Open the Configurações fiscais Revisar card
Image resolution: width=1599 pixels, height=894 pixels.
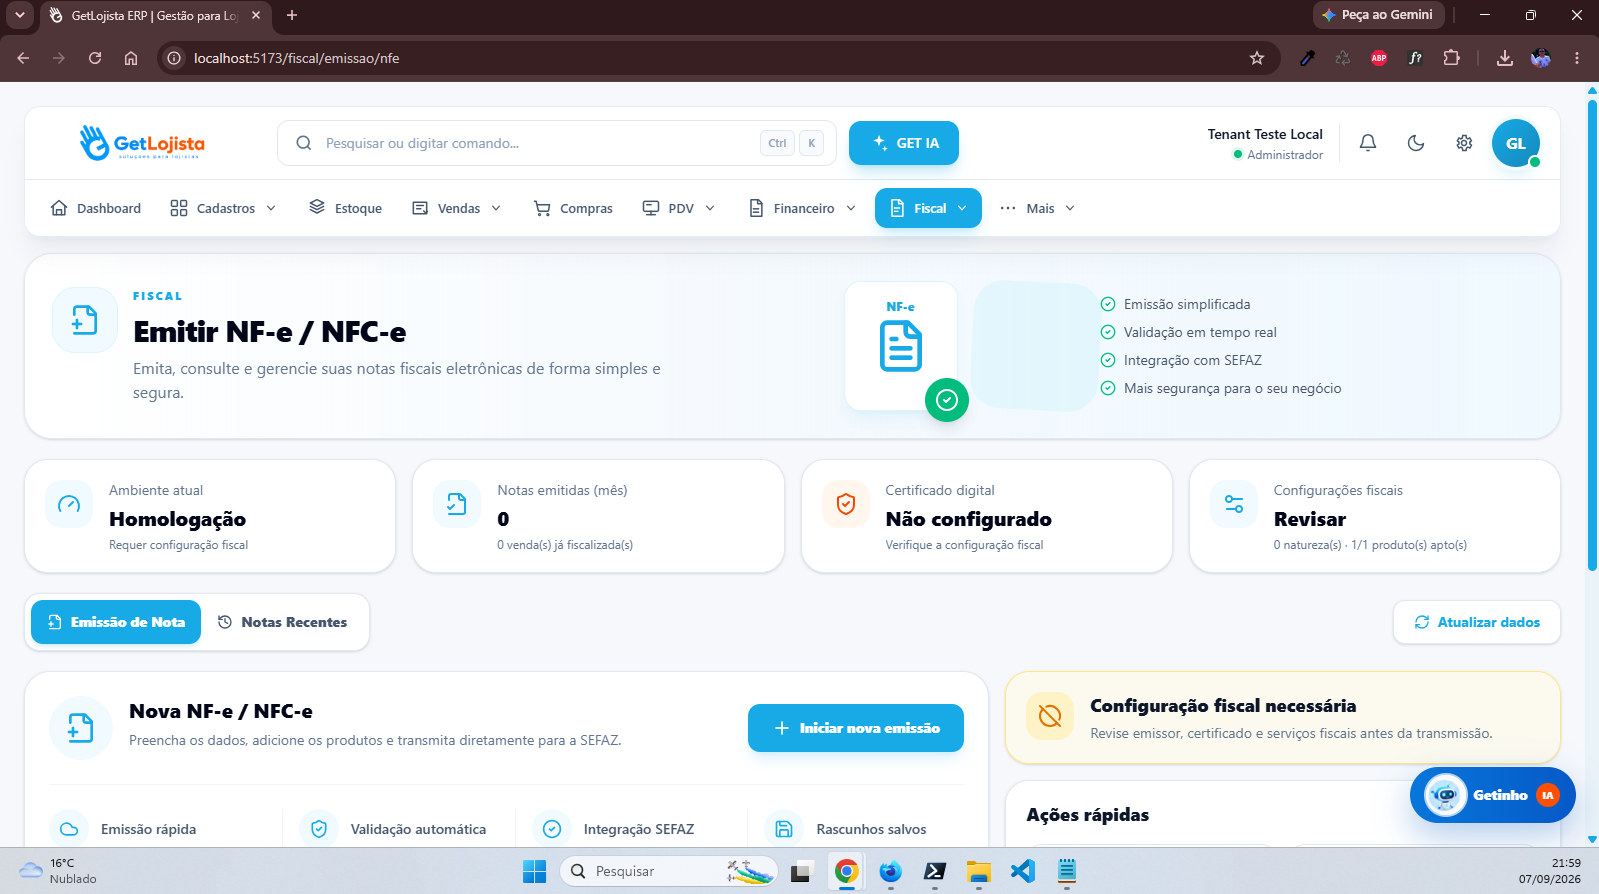(1375, 516)
